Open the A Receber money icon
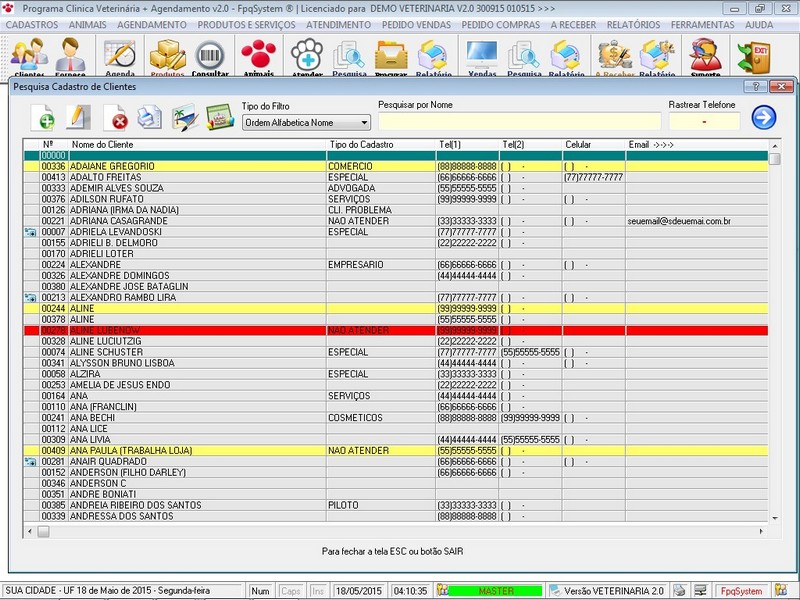 coord(614,56)
